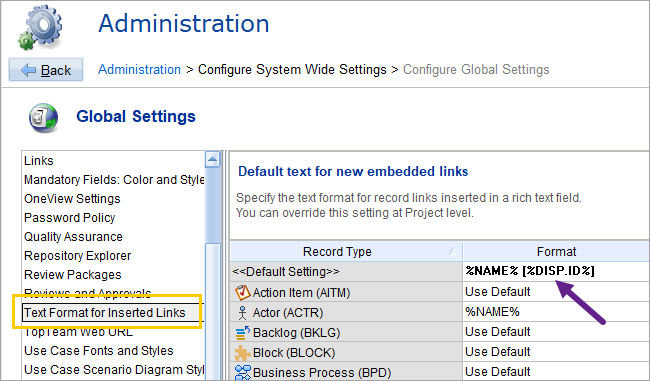Click the Action Item clipboard icon
This screenshot has height=381, width=650.
(243, 292)
